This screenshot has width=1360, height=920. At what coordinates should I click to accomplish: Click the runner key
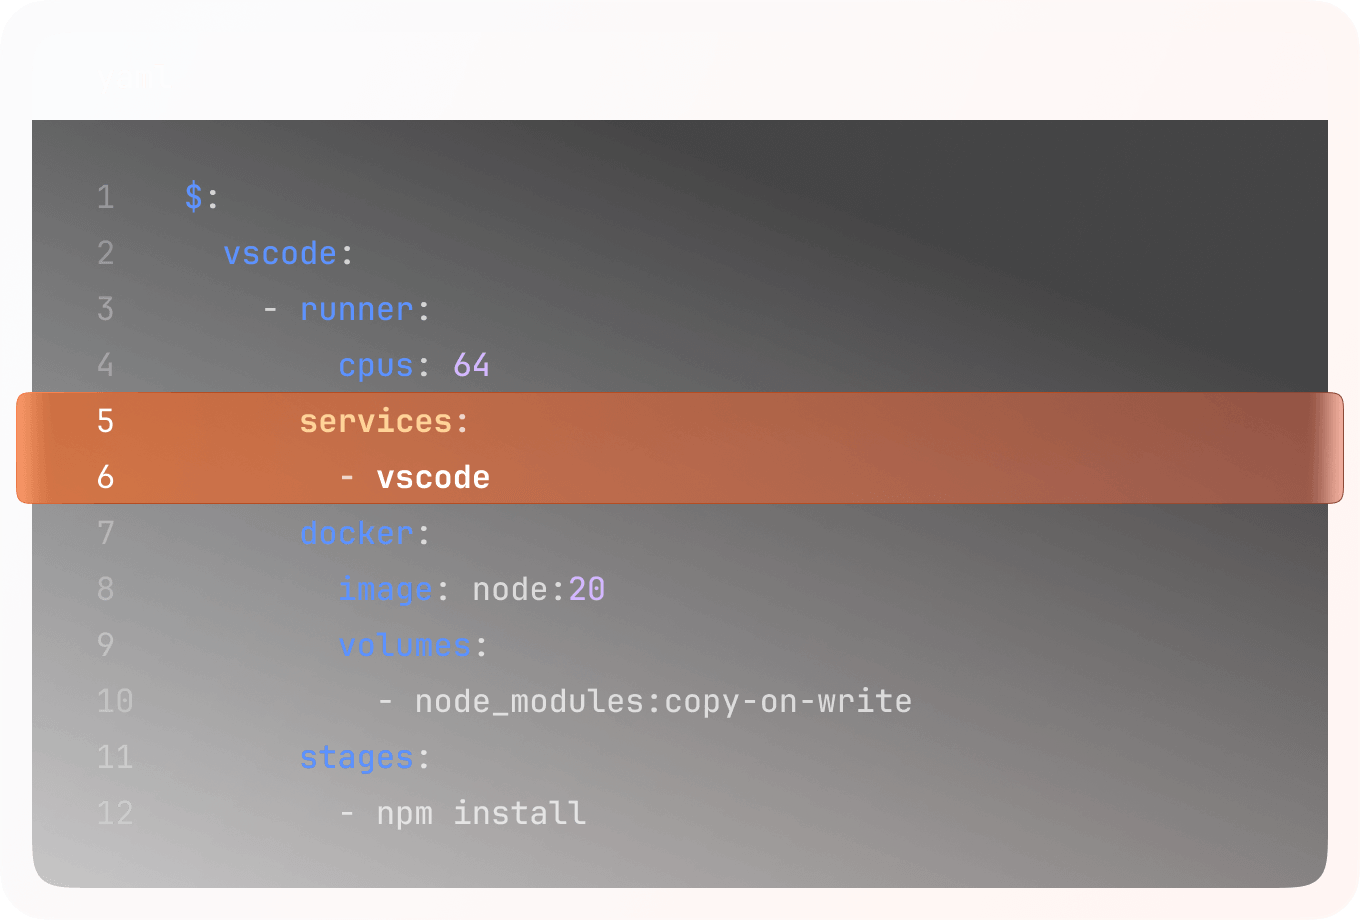click(x=357, y=309)
